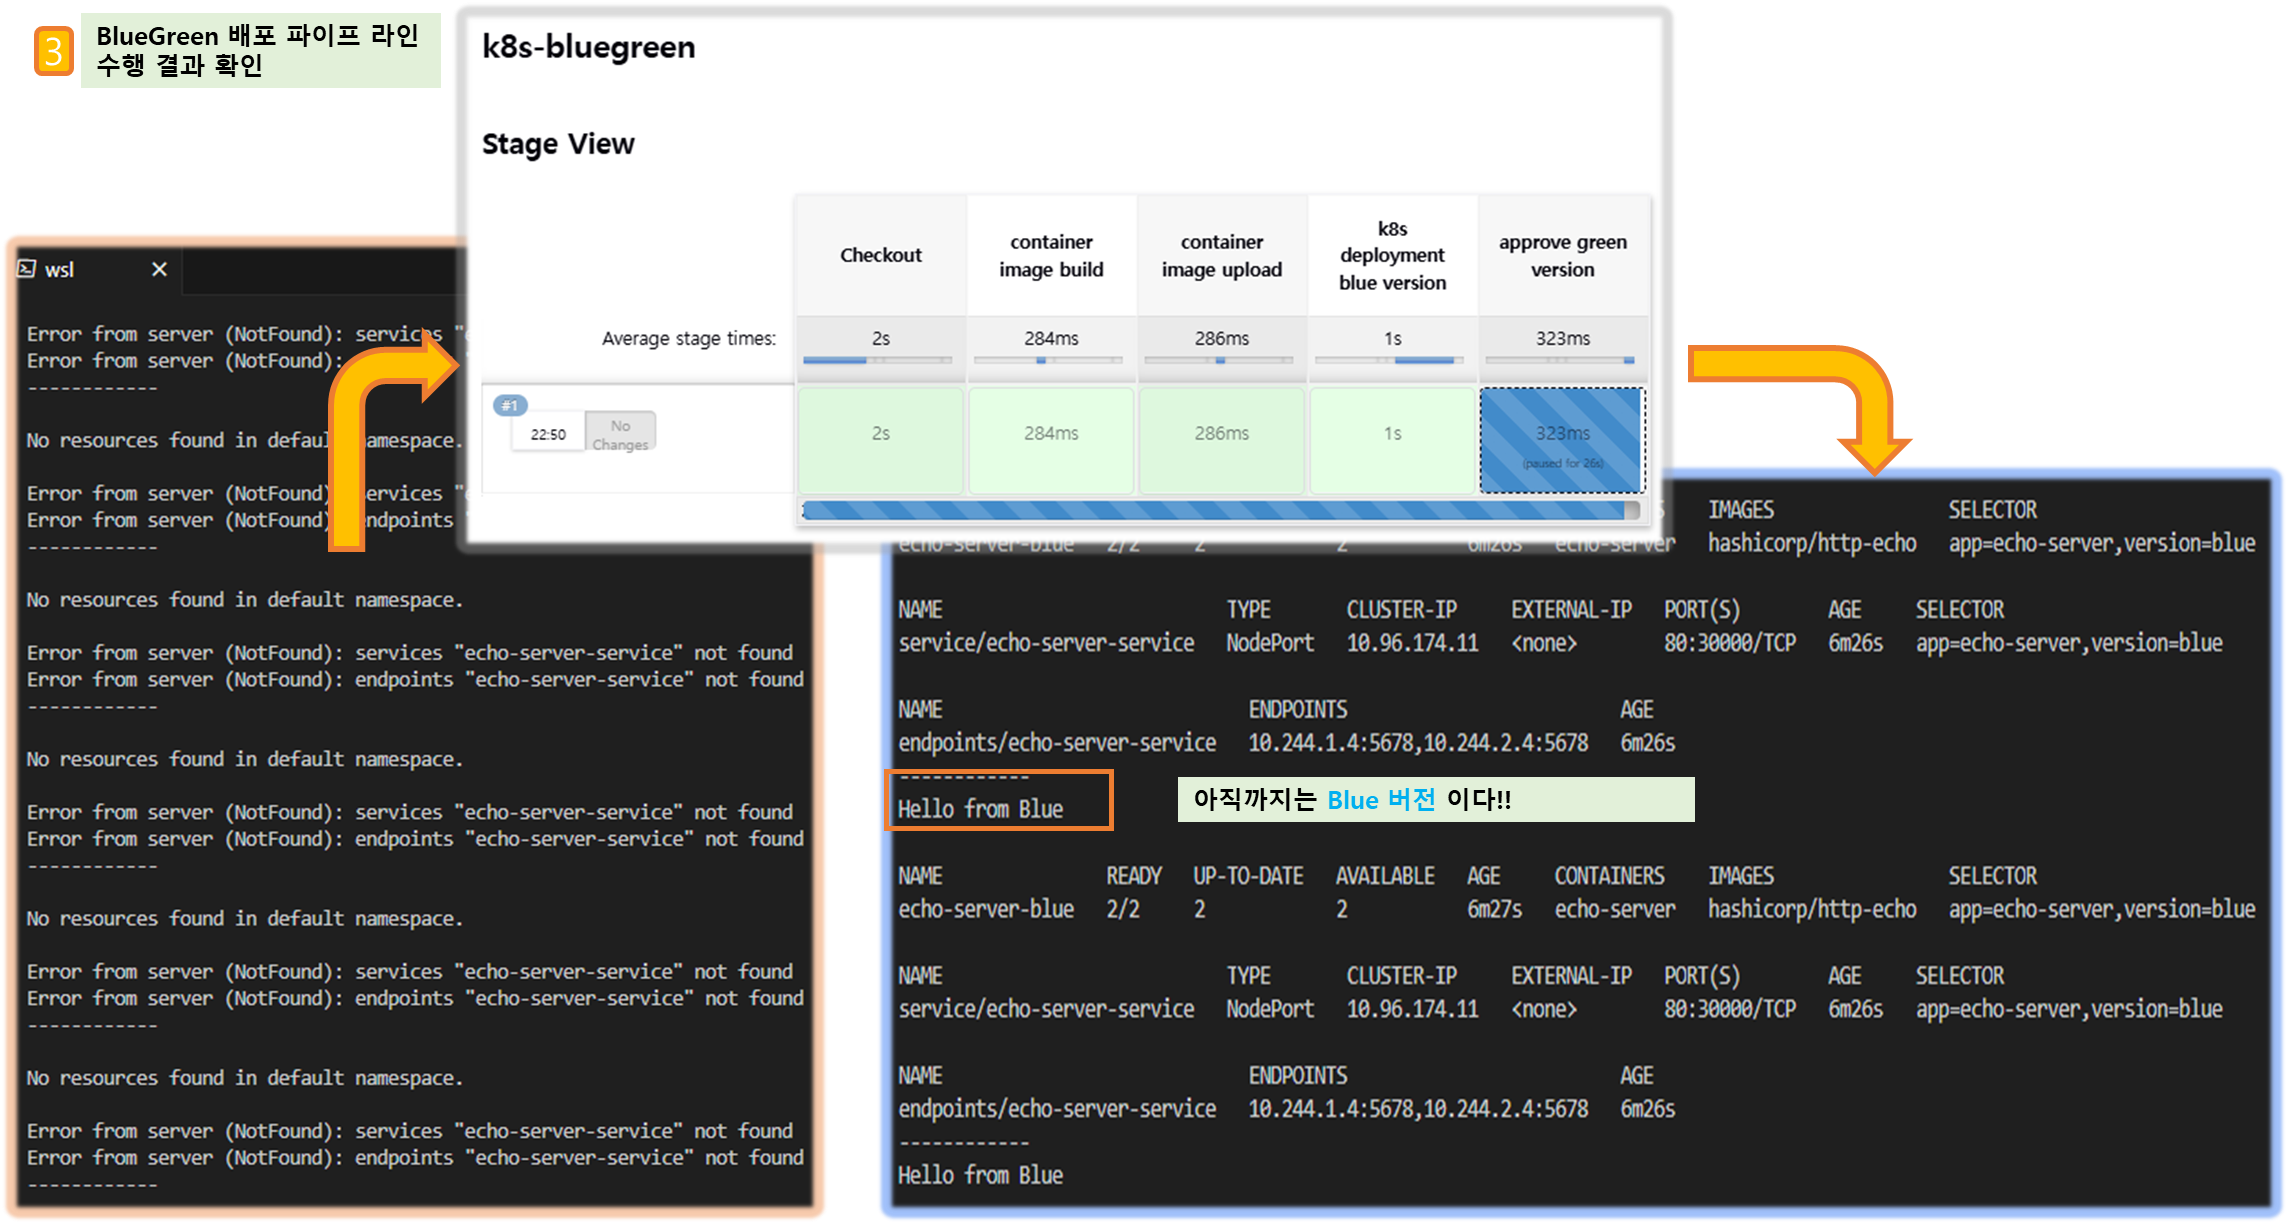
Task: Click the paused approve green version cell
Action: [x=1562, y=440]
